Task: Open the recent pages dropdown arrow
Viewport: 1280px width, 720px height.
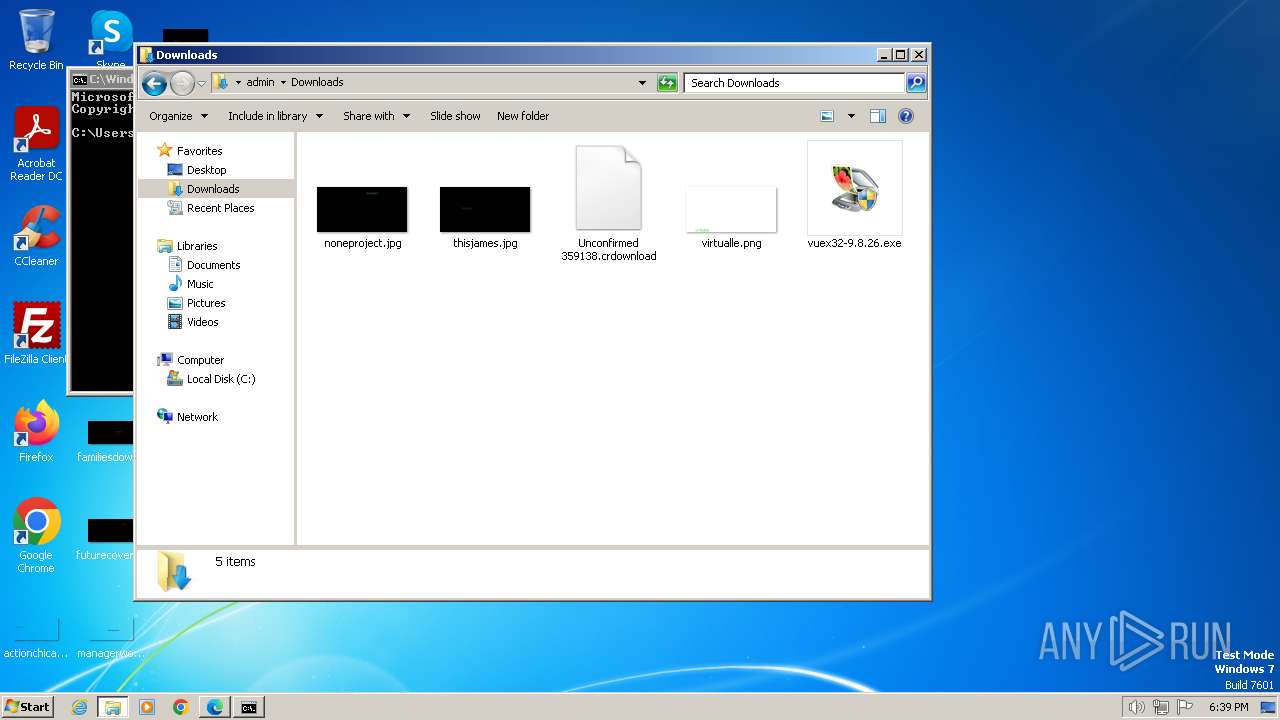Action: coord(201,83)
